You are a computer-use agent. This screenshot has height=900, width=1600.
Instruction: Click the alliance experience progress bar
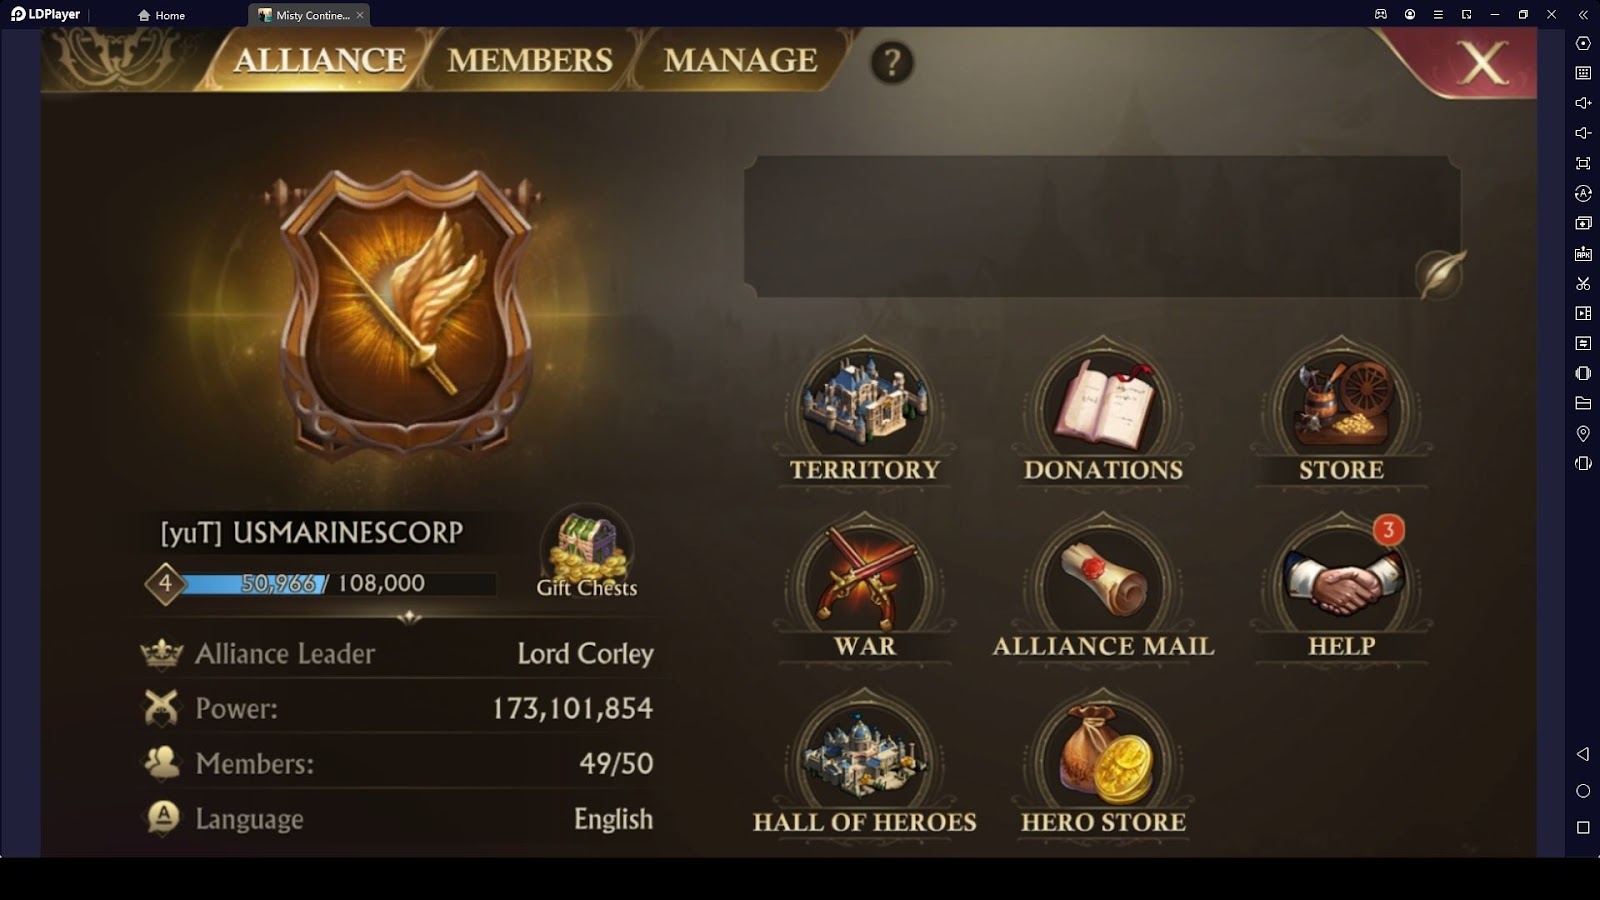(336, 584)
